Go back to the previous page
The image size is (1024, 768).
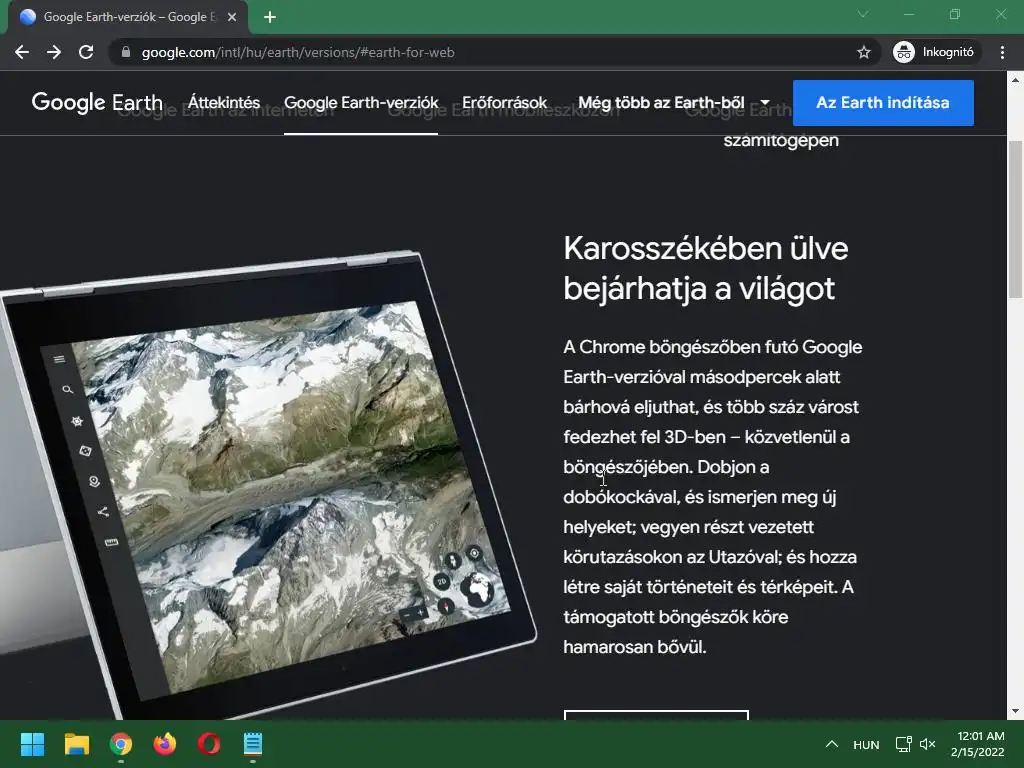coord(22,52)
